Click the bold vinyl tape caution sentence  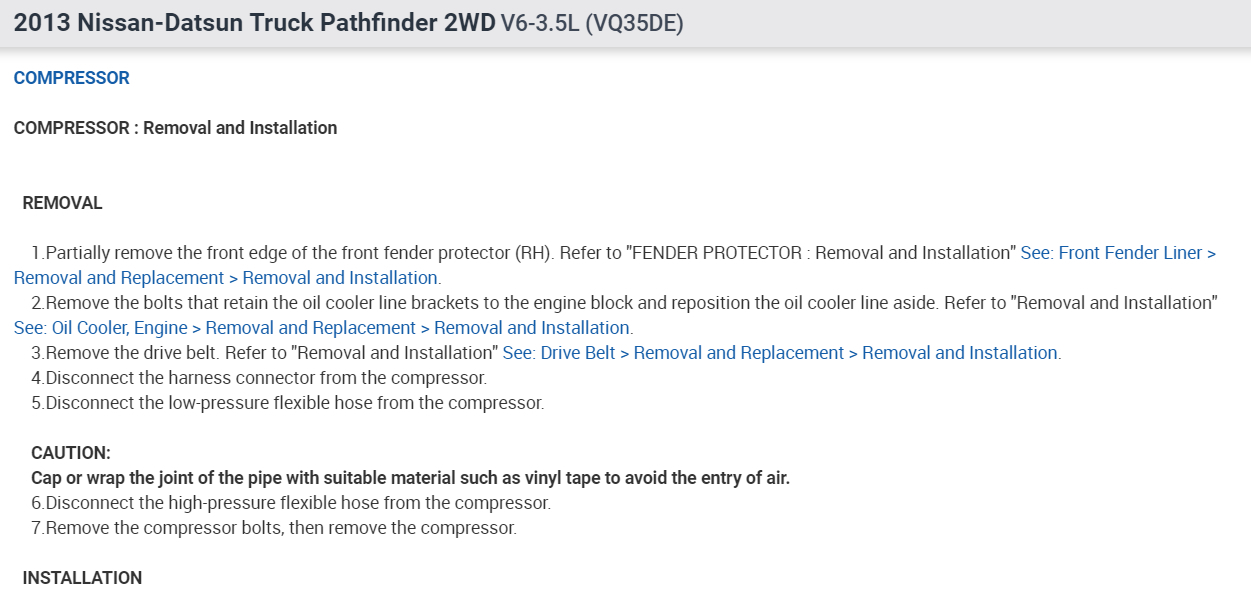point(410,478)
